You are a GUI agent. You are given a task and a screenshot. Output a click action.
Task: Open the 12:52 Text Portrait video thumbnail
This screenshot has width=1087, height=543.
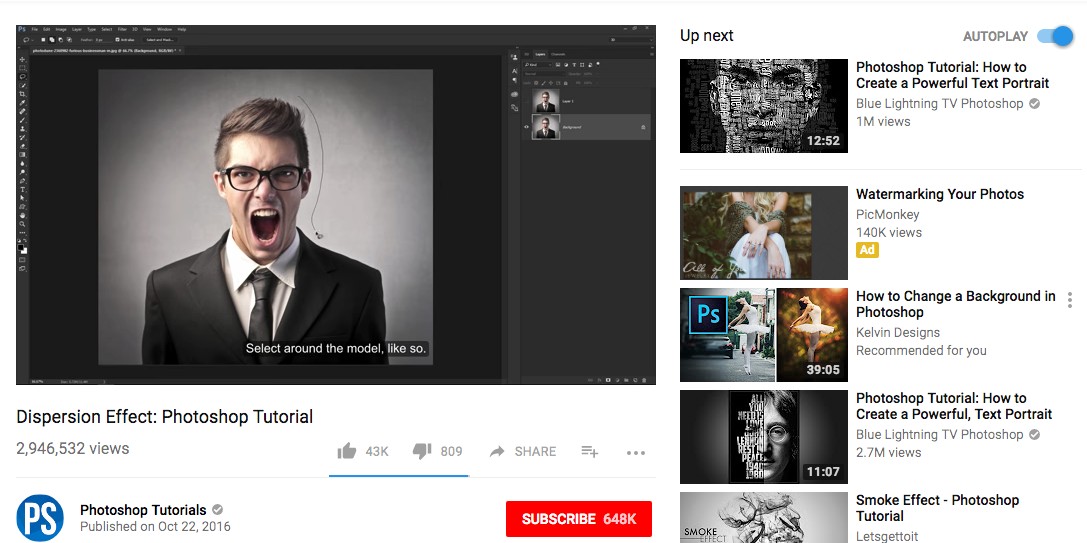763,106
